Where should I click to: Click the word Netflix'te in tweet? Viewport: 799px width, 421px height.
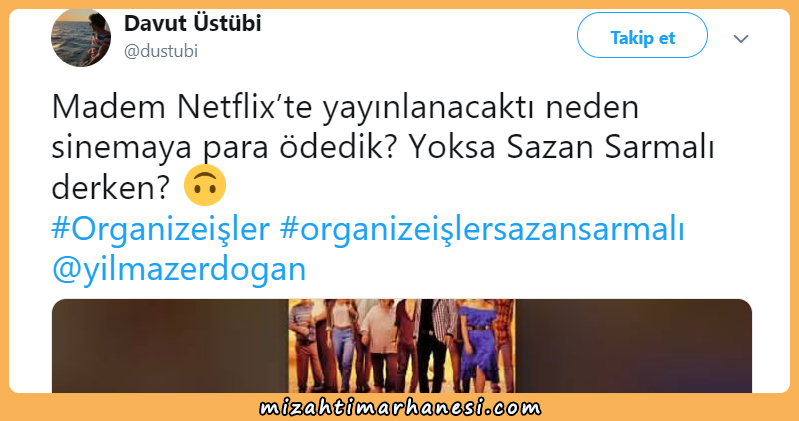click(245, 107)
